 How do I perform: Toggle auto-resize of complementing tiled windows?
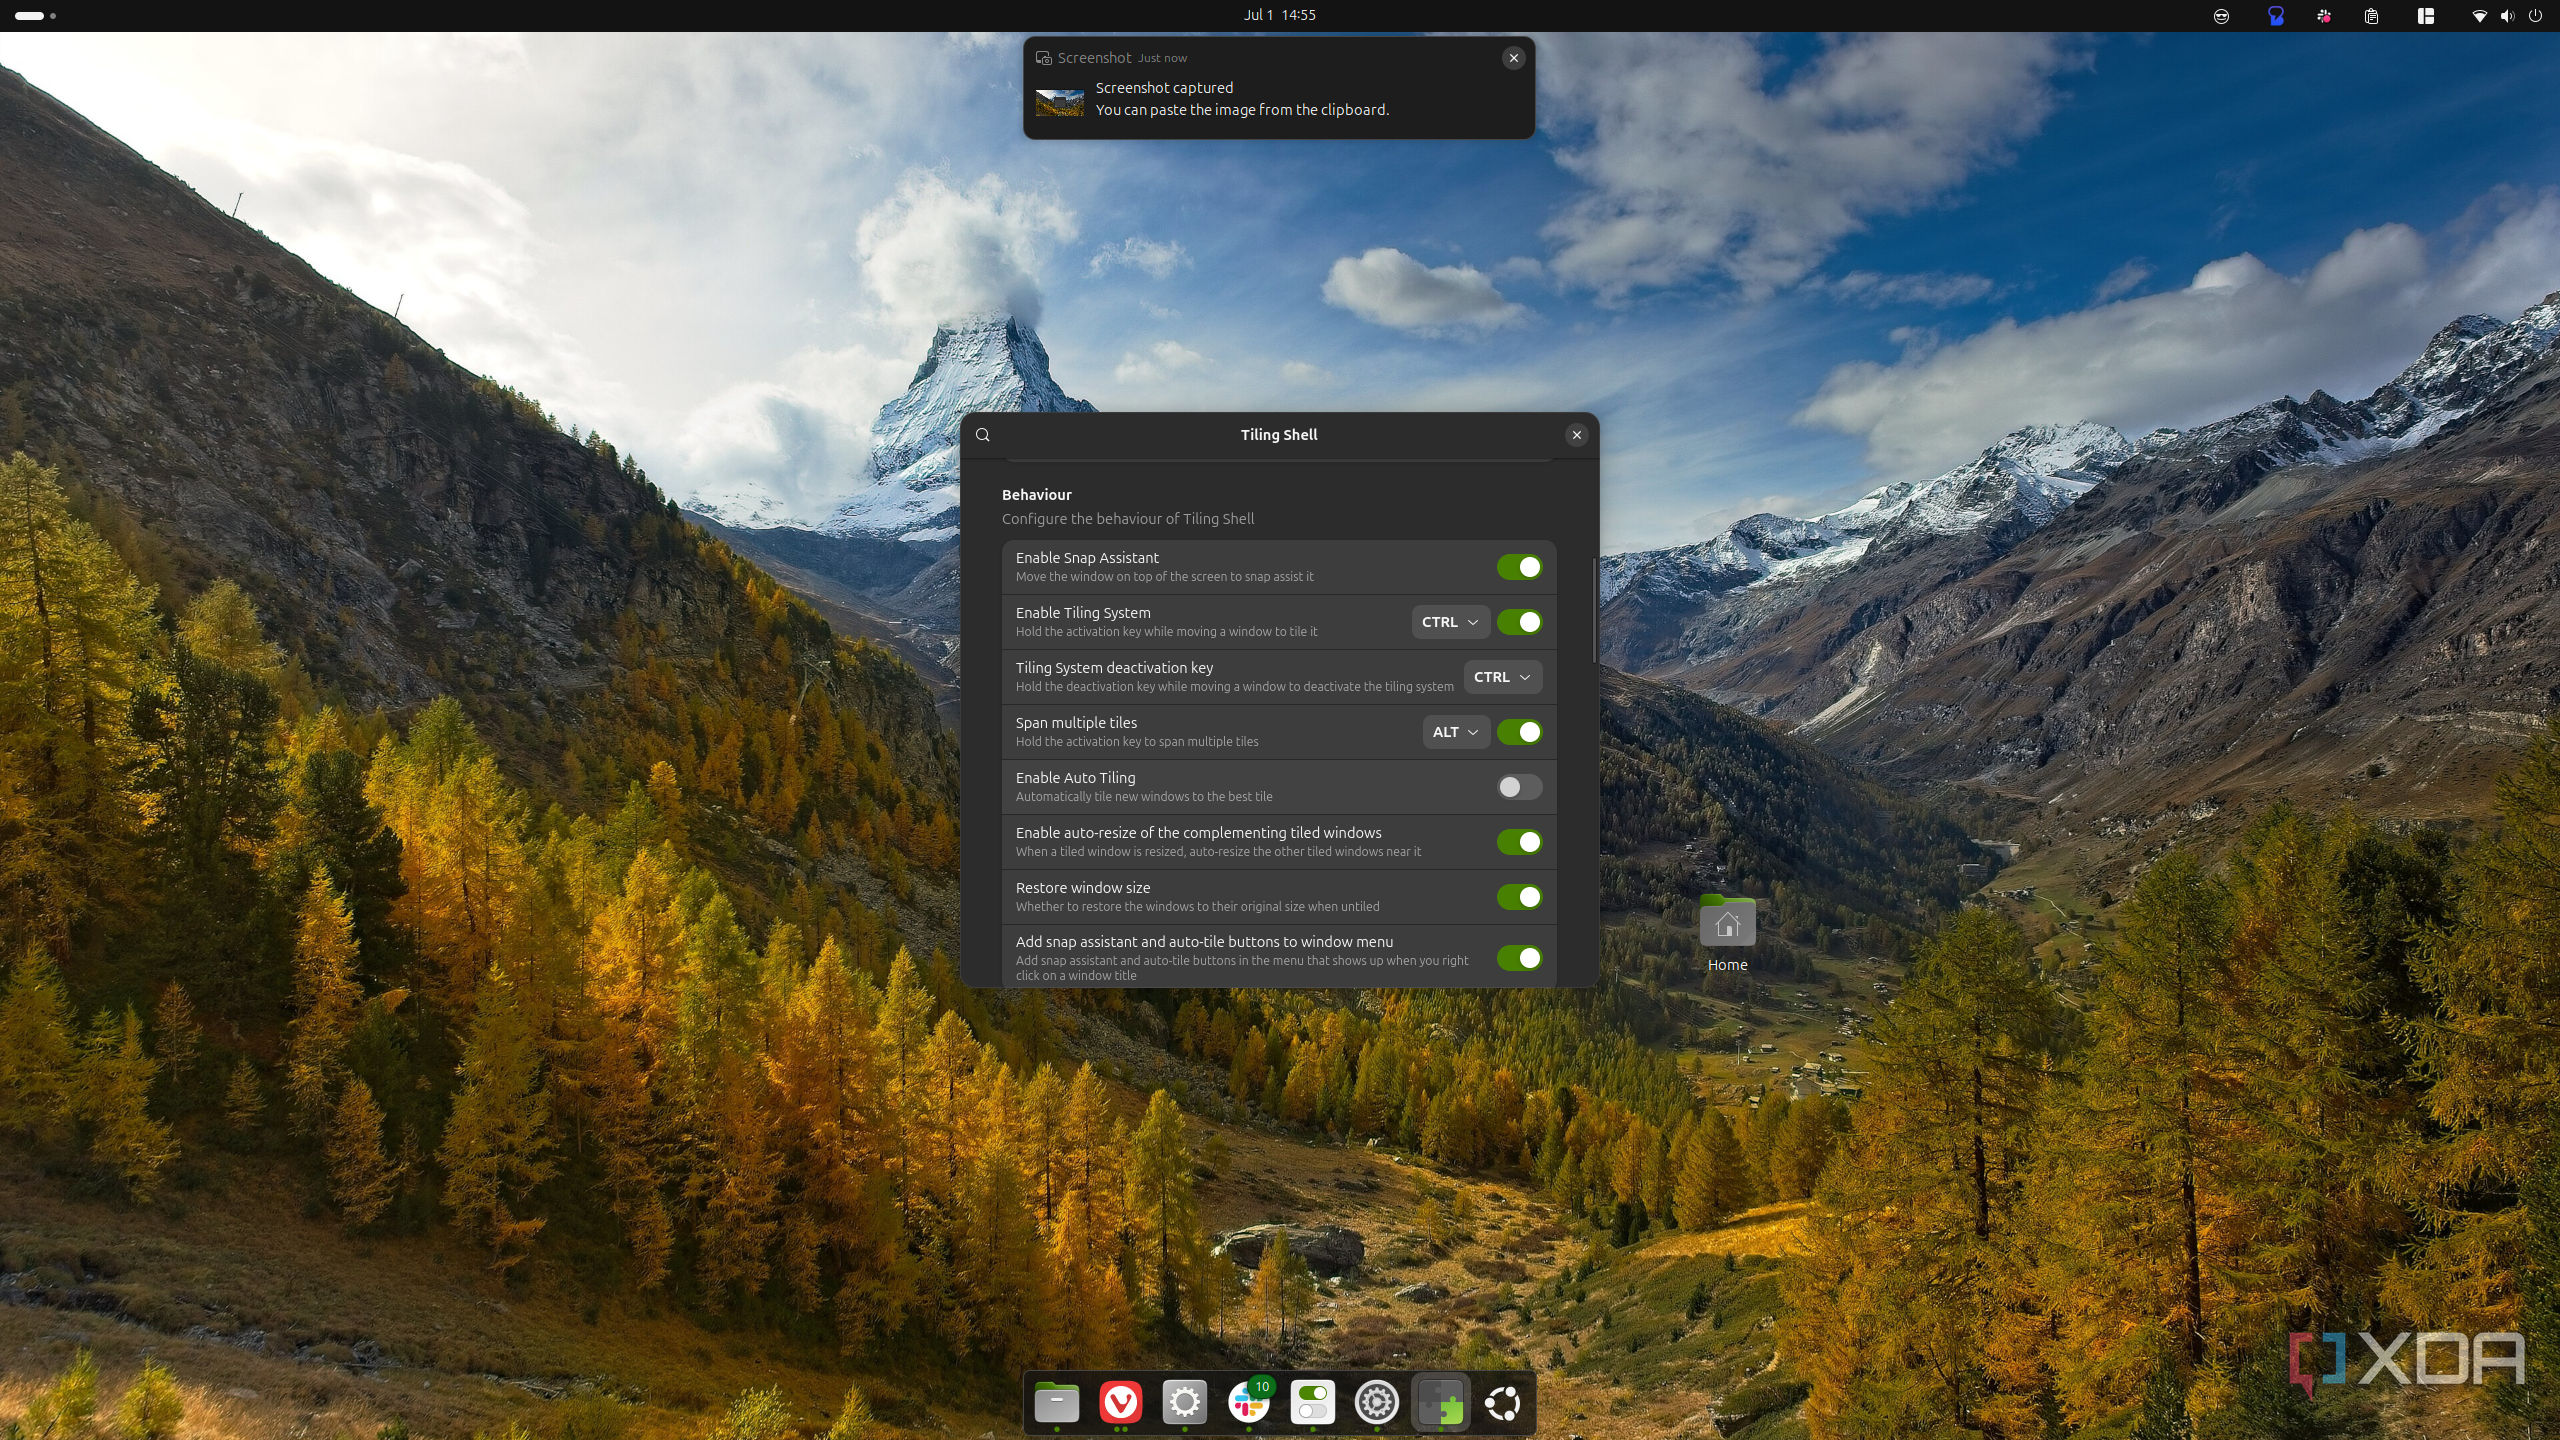pyautogui.click(x=1519, y=842)
